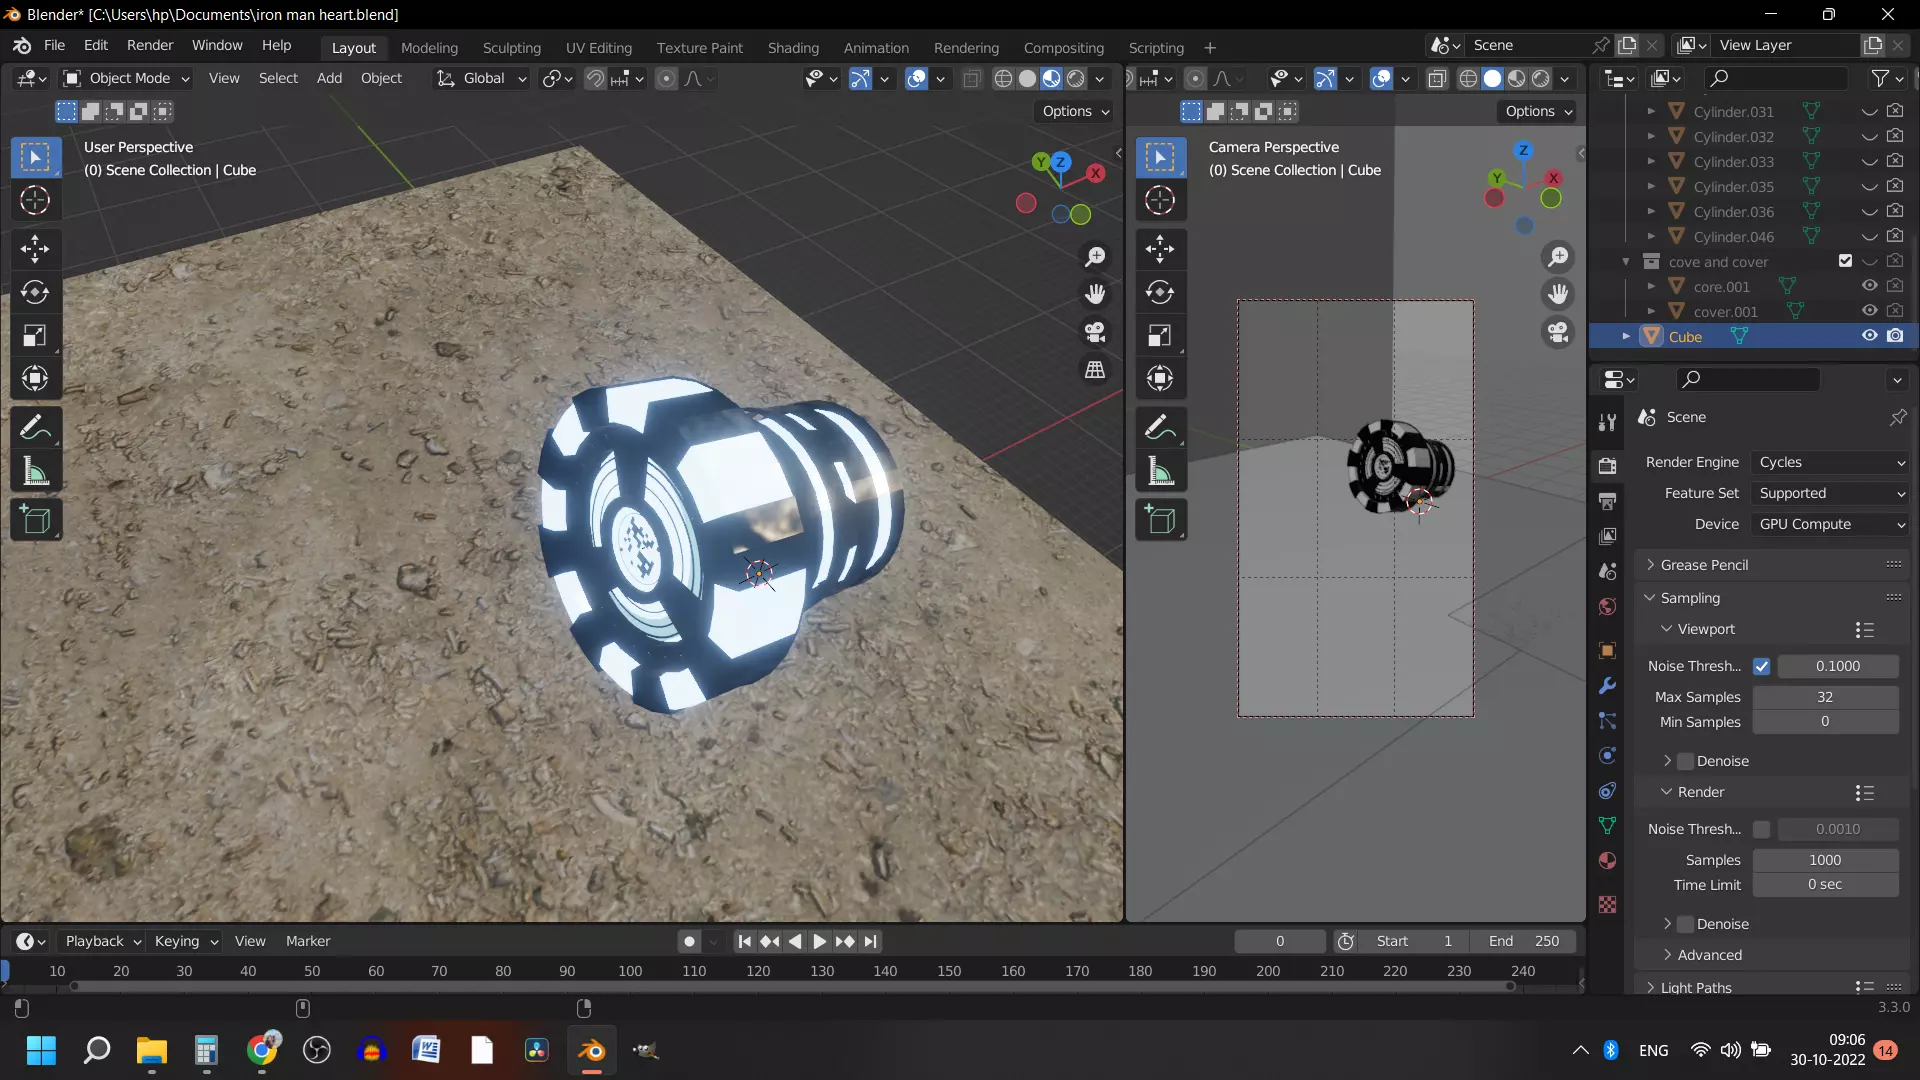The height and width of the screenshot is (1080, 1920).
Task: Open the Render Engine dropdown
Action: 1829,462
